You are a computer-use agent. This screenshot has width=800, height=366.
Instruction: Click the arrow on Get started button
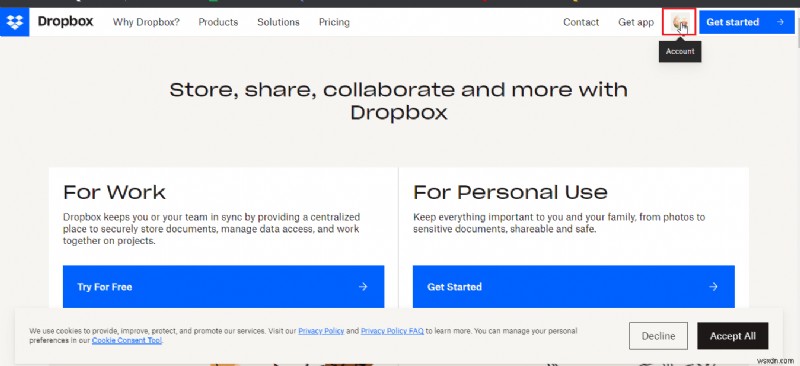click(780, 22)
